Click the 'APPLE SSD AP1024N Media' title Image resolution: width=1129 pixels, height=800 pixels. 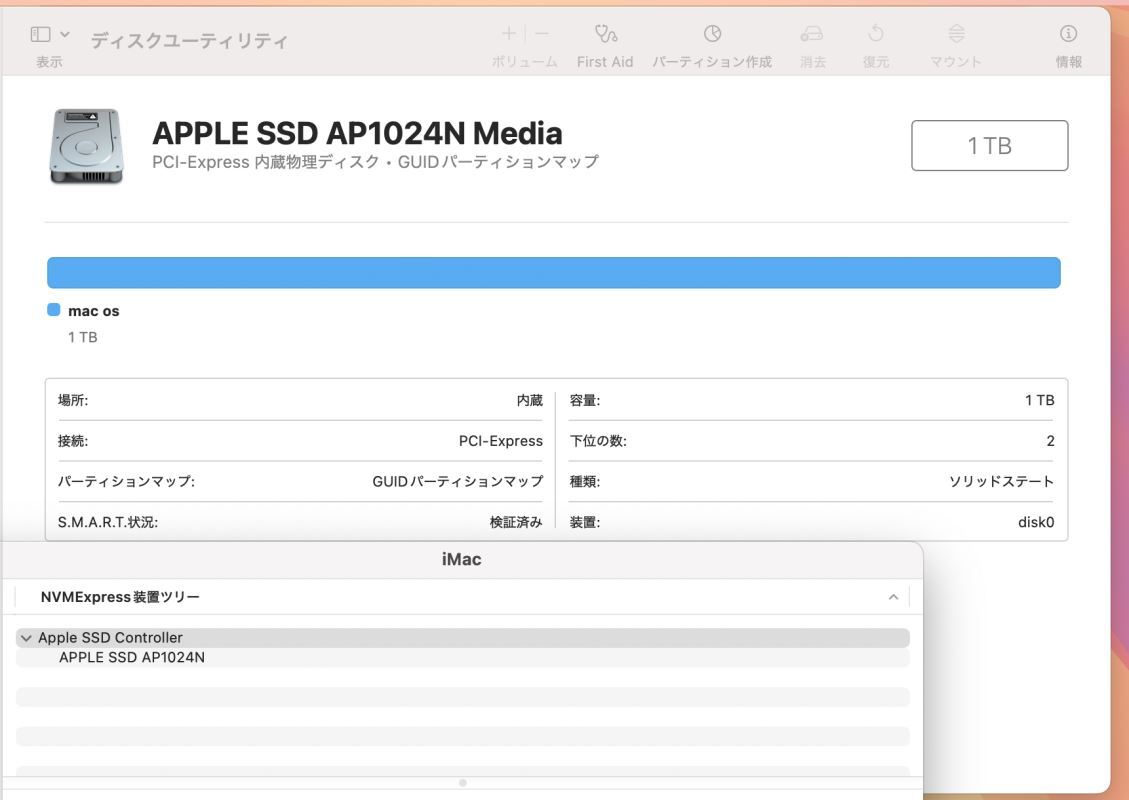point(357,133)
